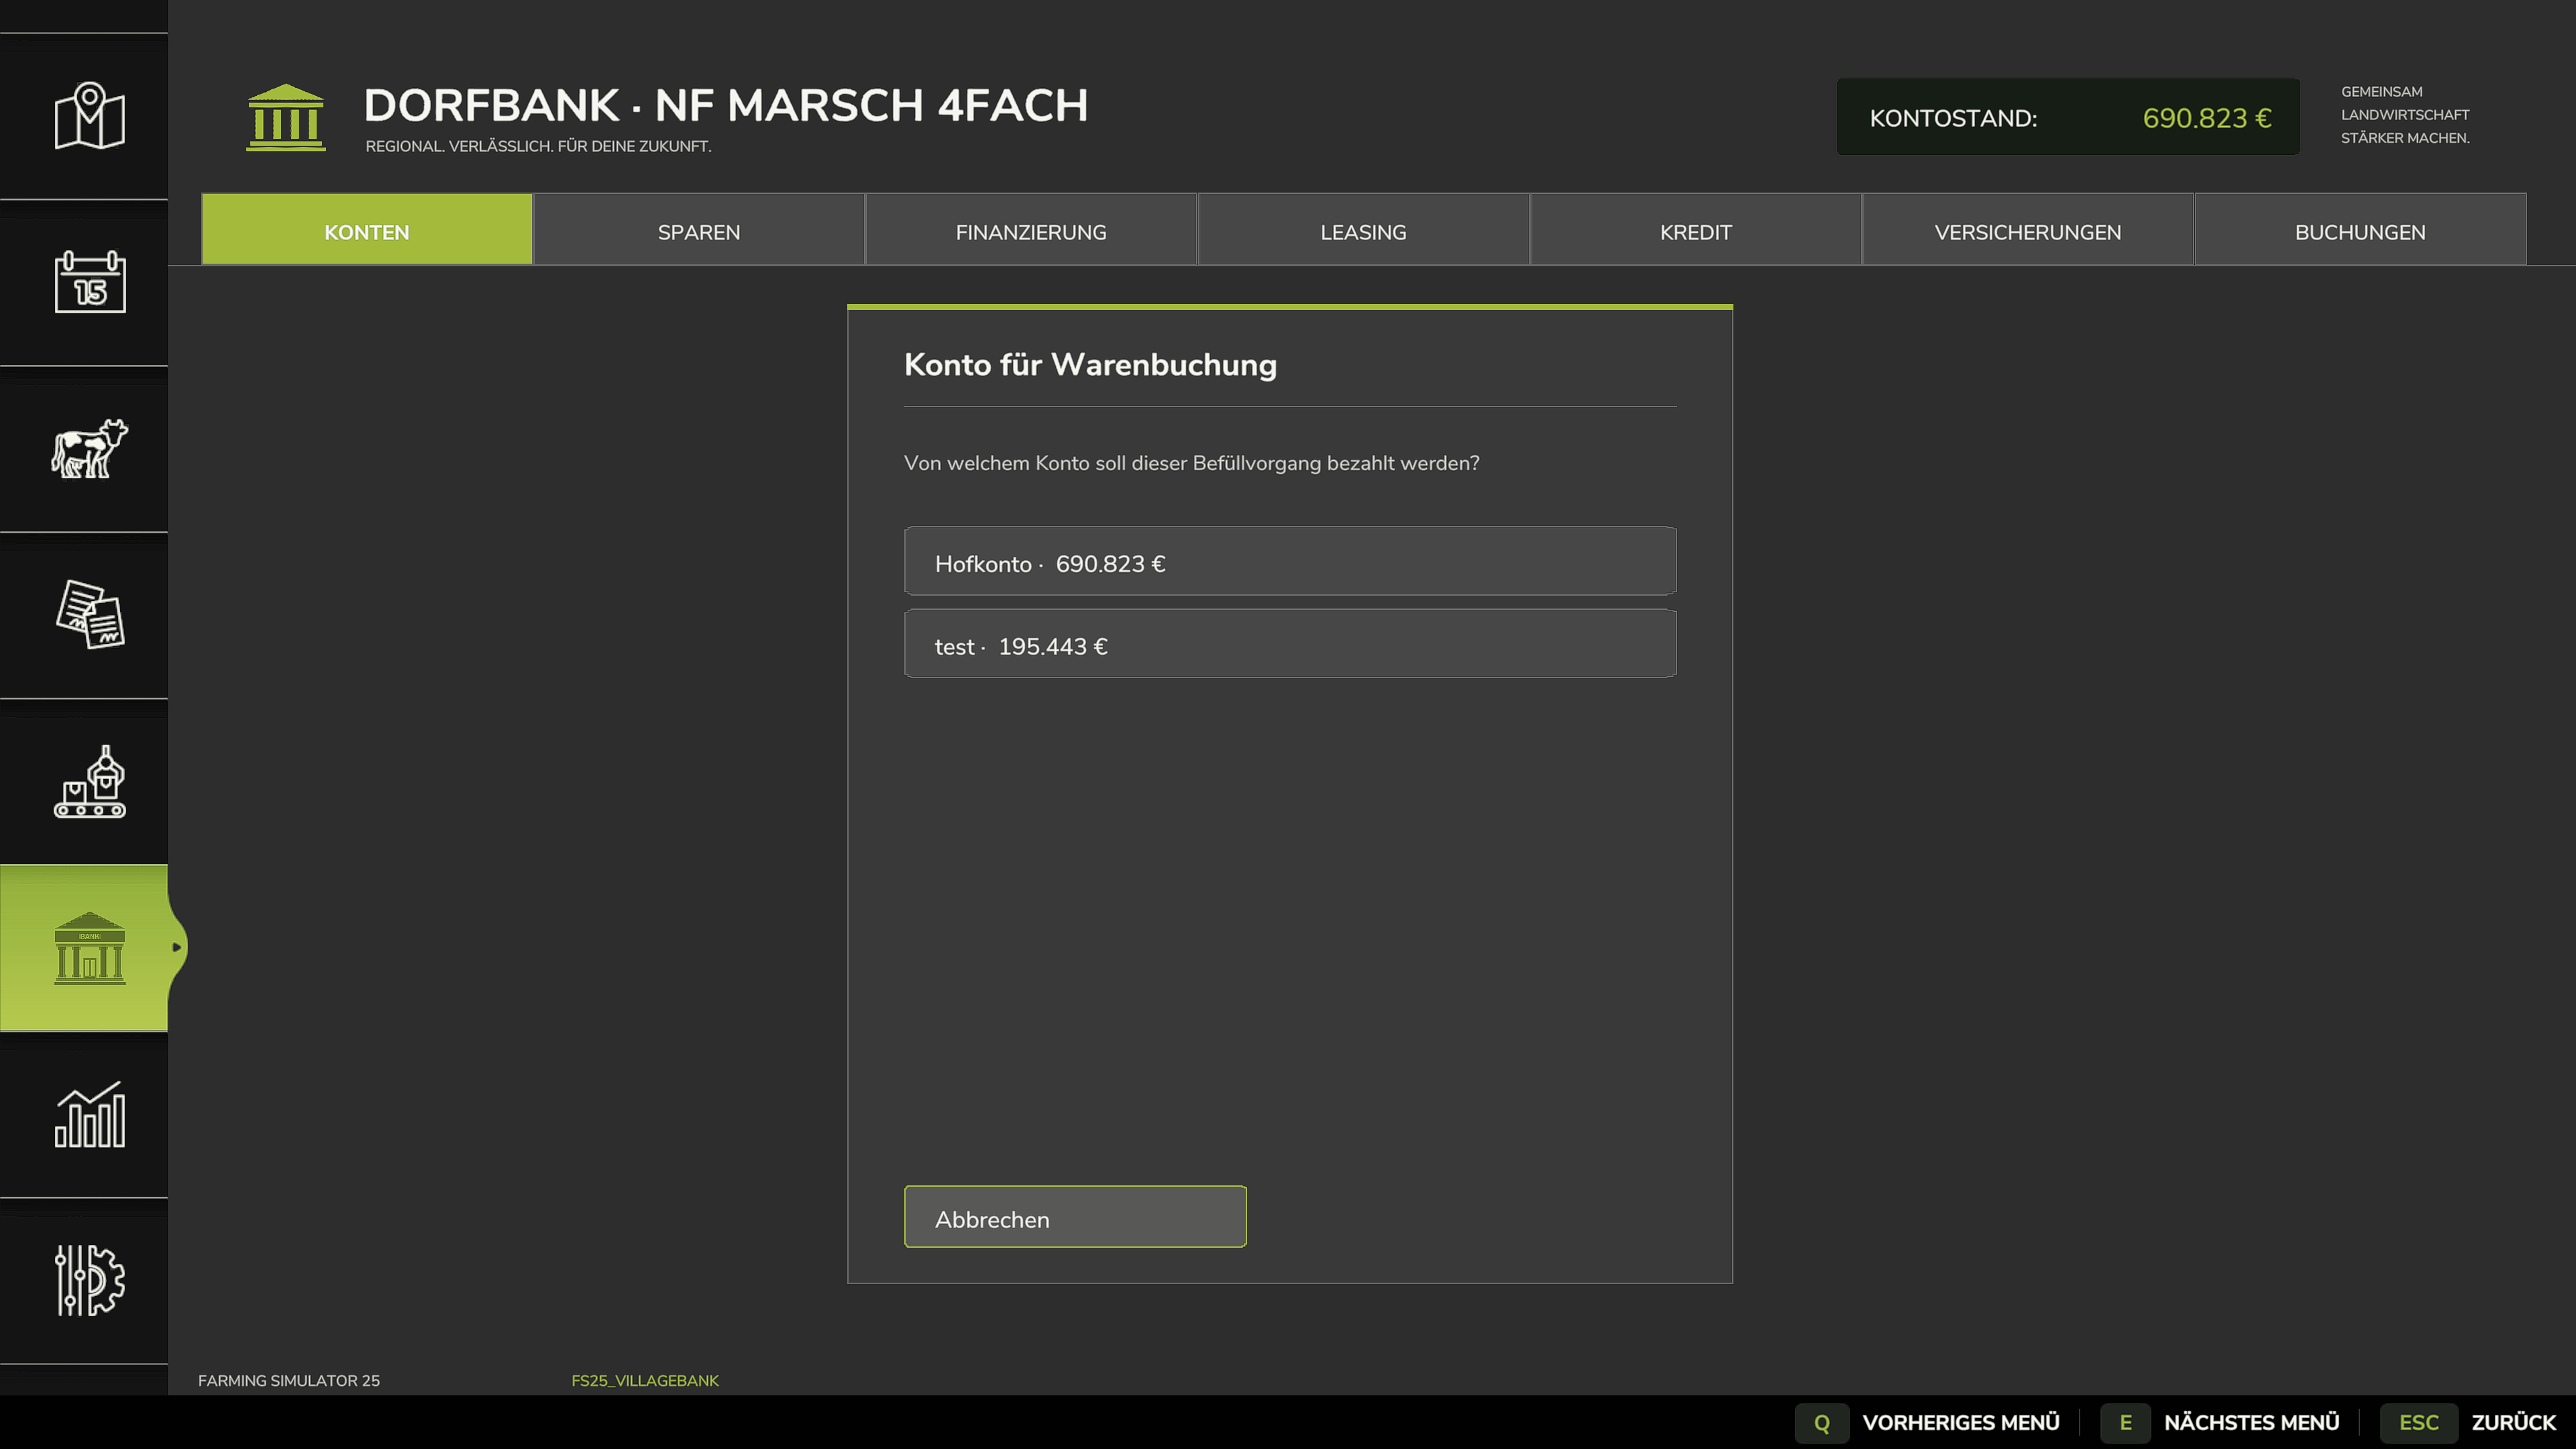Go to Nächstes Menü
The height and width of the screenshot is (1449, 2576).
pyautogui.click(x=2251, y=1423)
